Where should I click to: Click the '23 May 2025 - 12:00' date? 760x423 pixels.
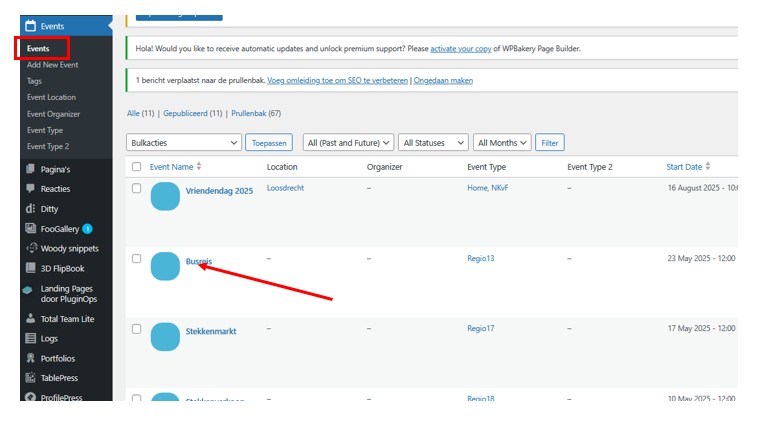tap(701, 258)
